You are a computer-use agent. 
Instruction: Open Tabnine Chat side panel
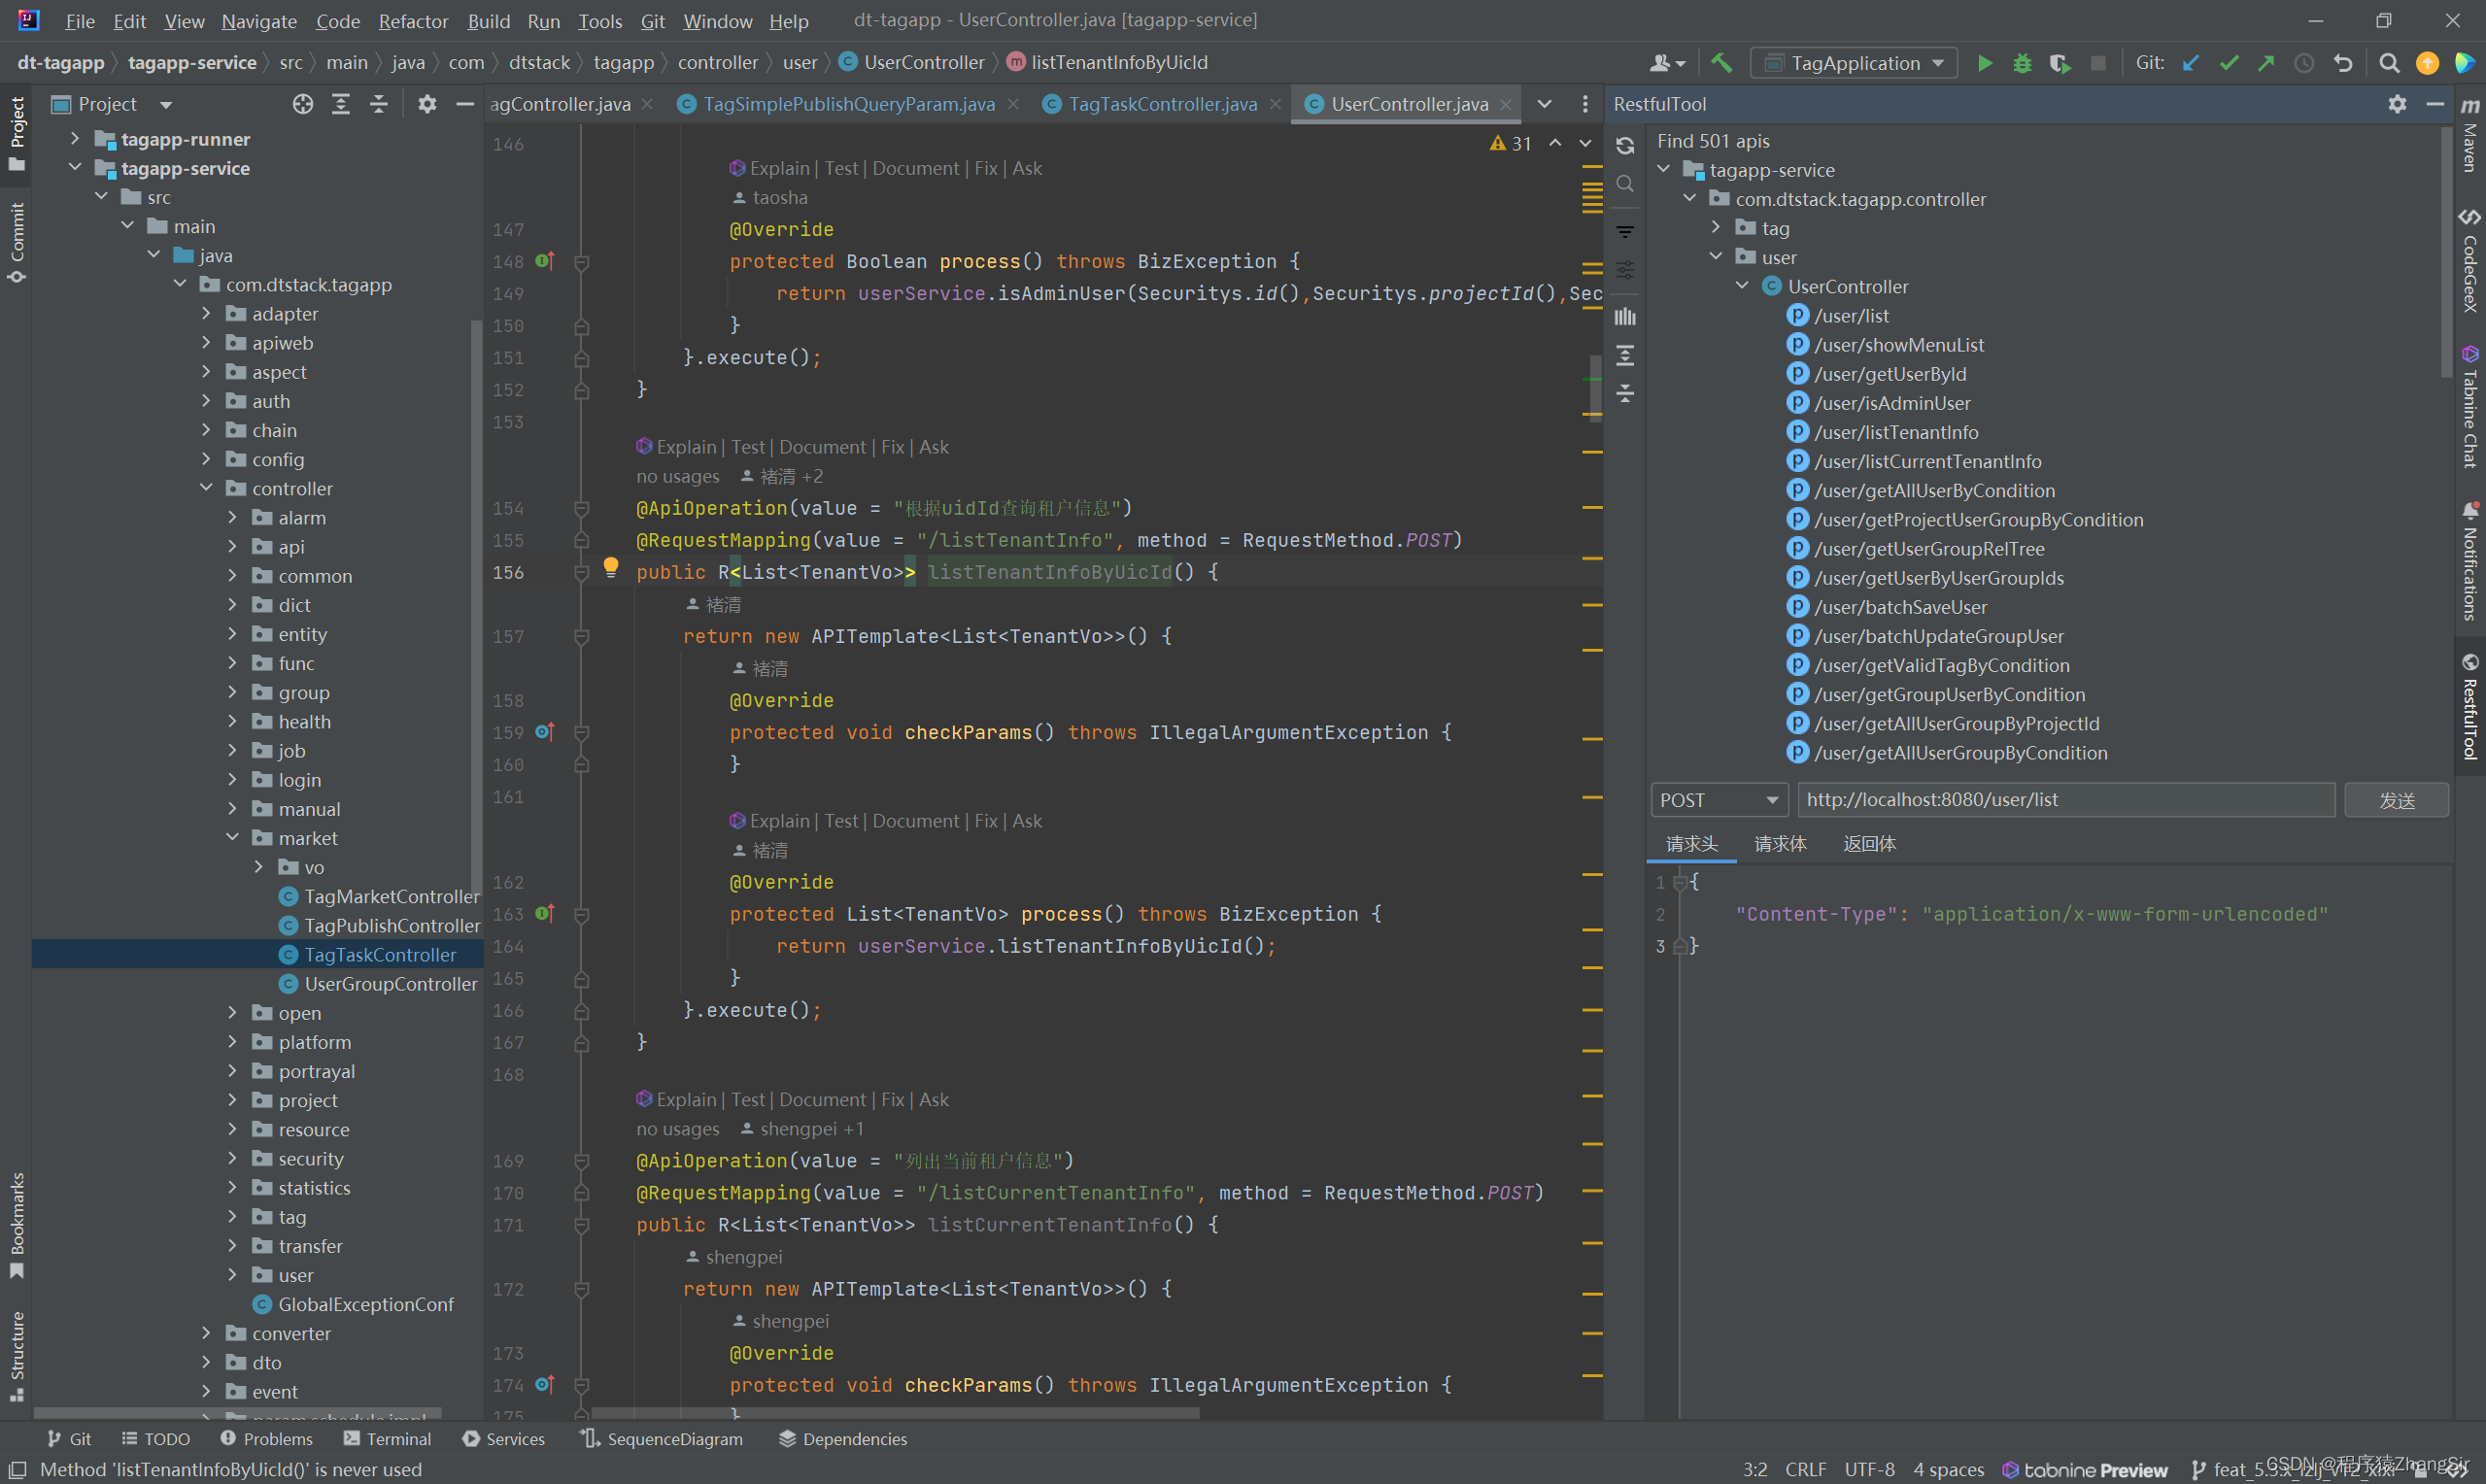pyautogui.click(x=2470, y=406)
